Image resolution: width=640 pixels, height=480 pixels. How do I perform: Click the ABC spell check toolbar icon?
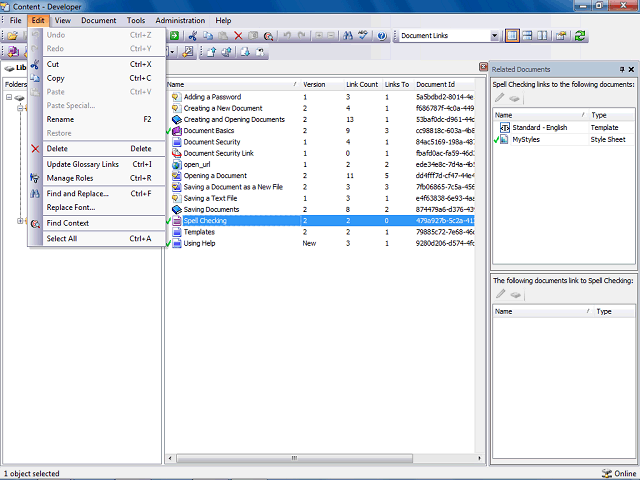tap(363, 36)
